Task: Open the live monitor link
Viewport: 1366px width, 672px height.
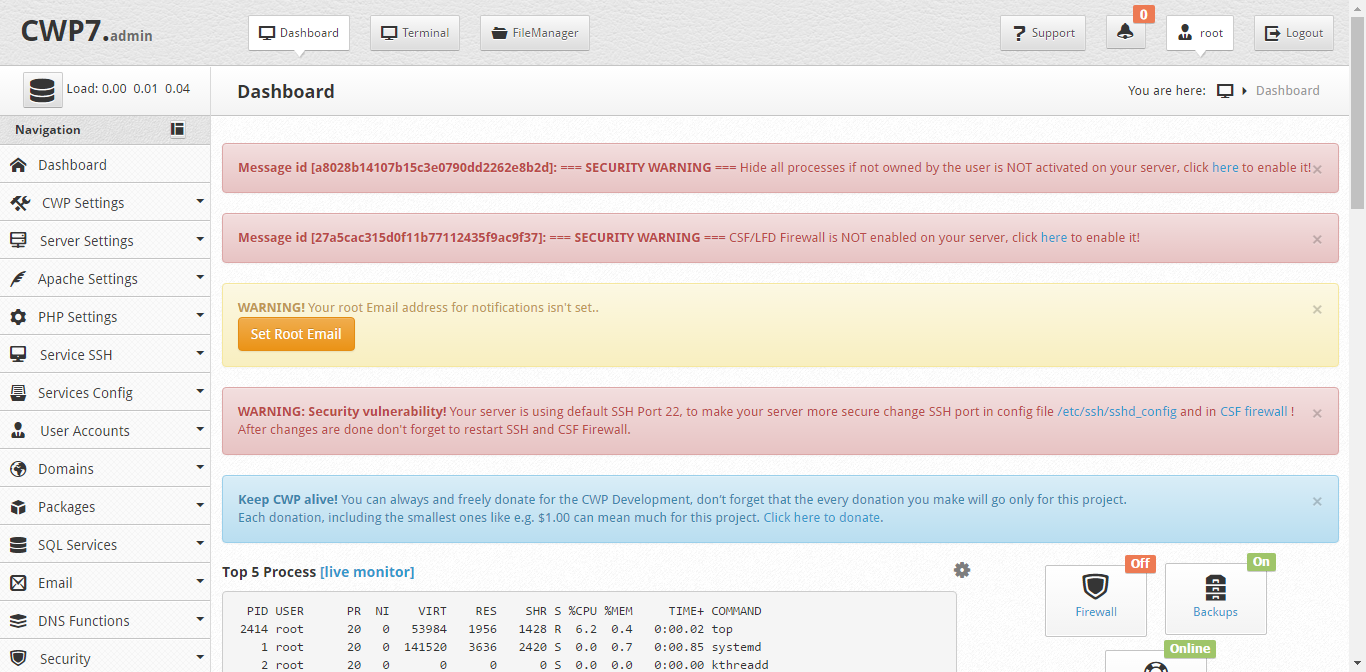Action: click(x=367, y=572)
